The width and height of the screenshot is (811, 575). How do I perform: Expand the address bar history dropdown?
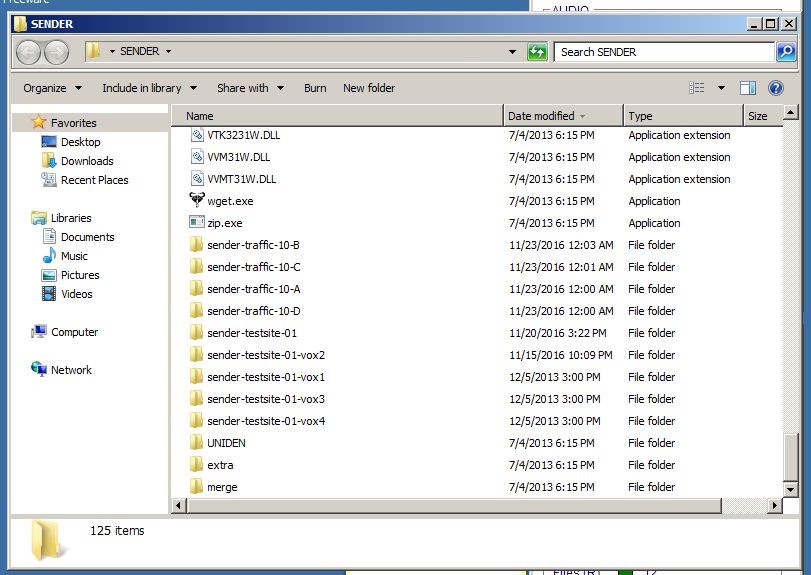pos(512,52)
